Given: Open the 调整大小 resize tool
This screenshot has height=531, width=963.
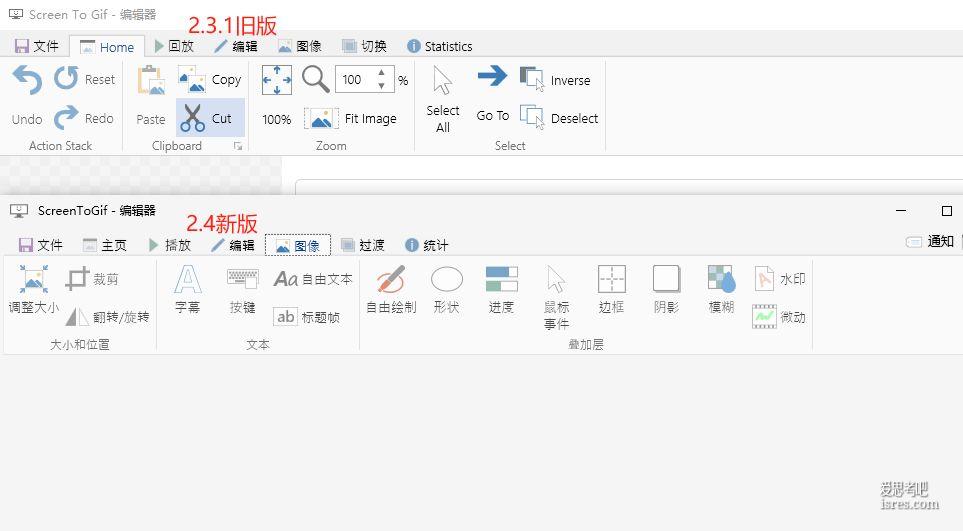Looking at the screenshot, I should pos(34,289).
